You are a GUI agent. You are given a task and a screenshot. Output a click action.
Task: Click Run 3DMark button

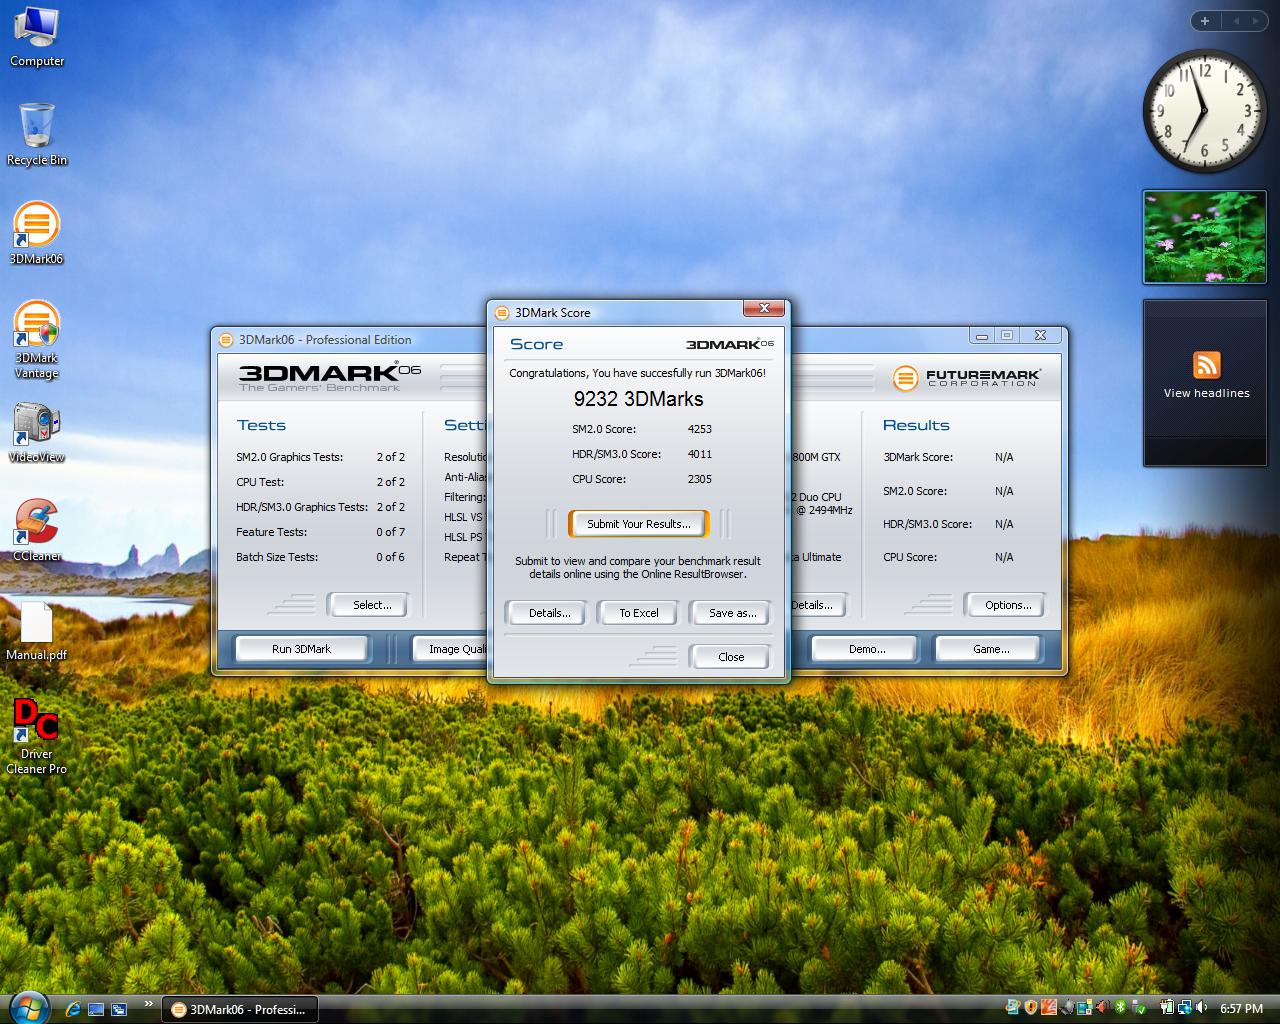[x=301, y=649]
